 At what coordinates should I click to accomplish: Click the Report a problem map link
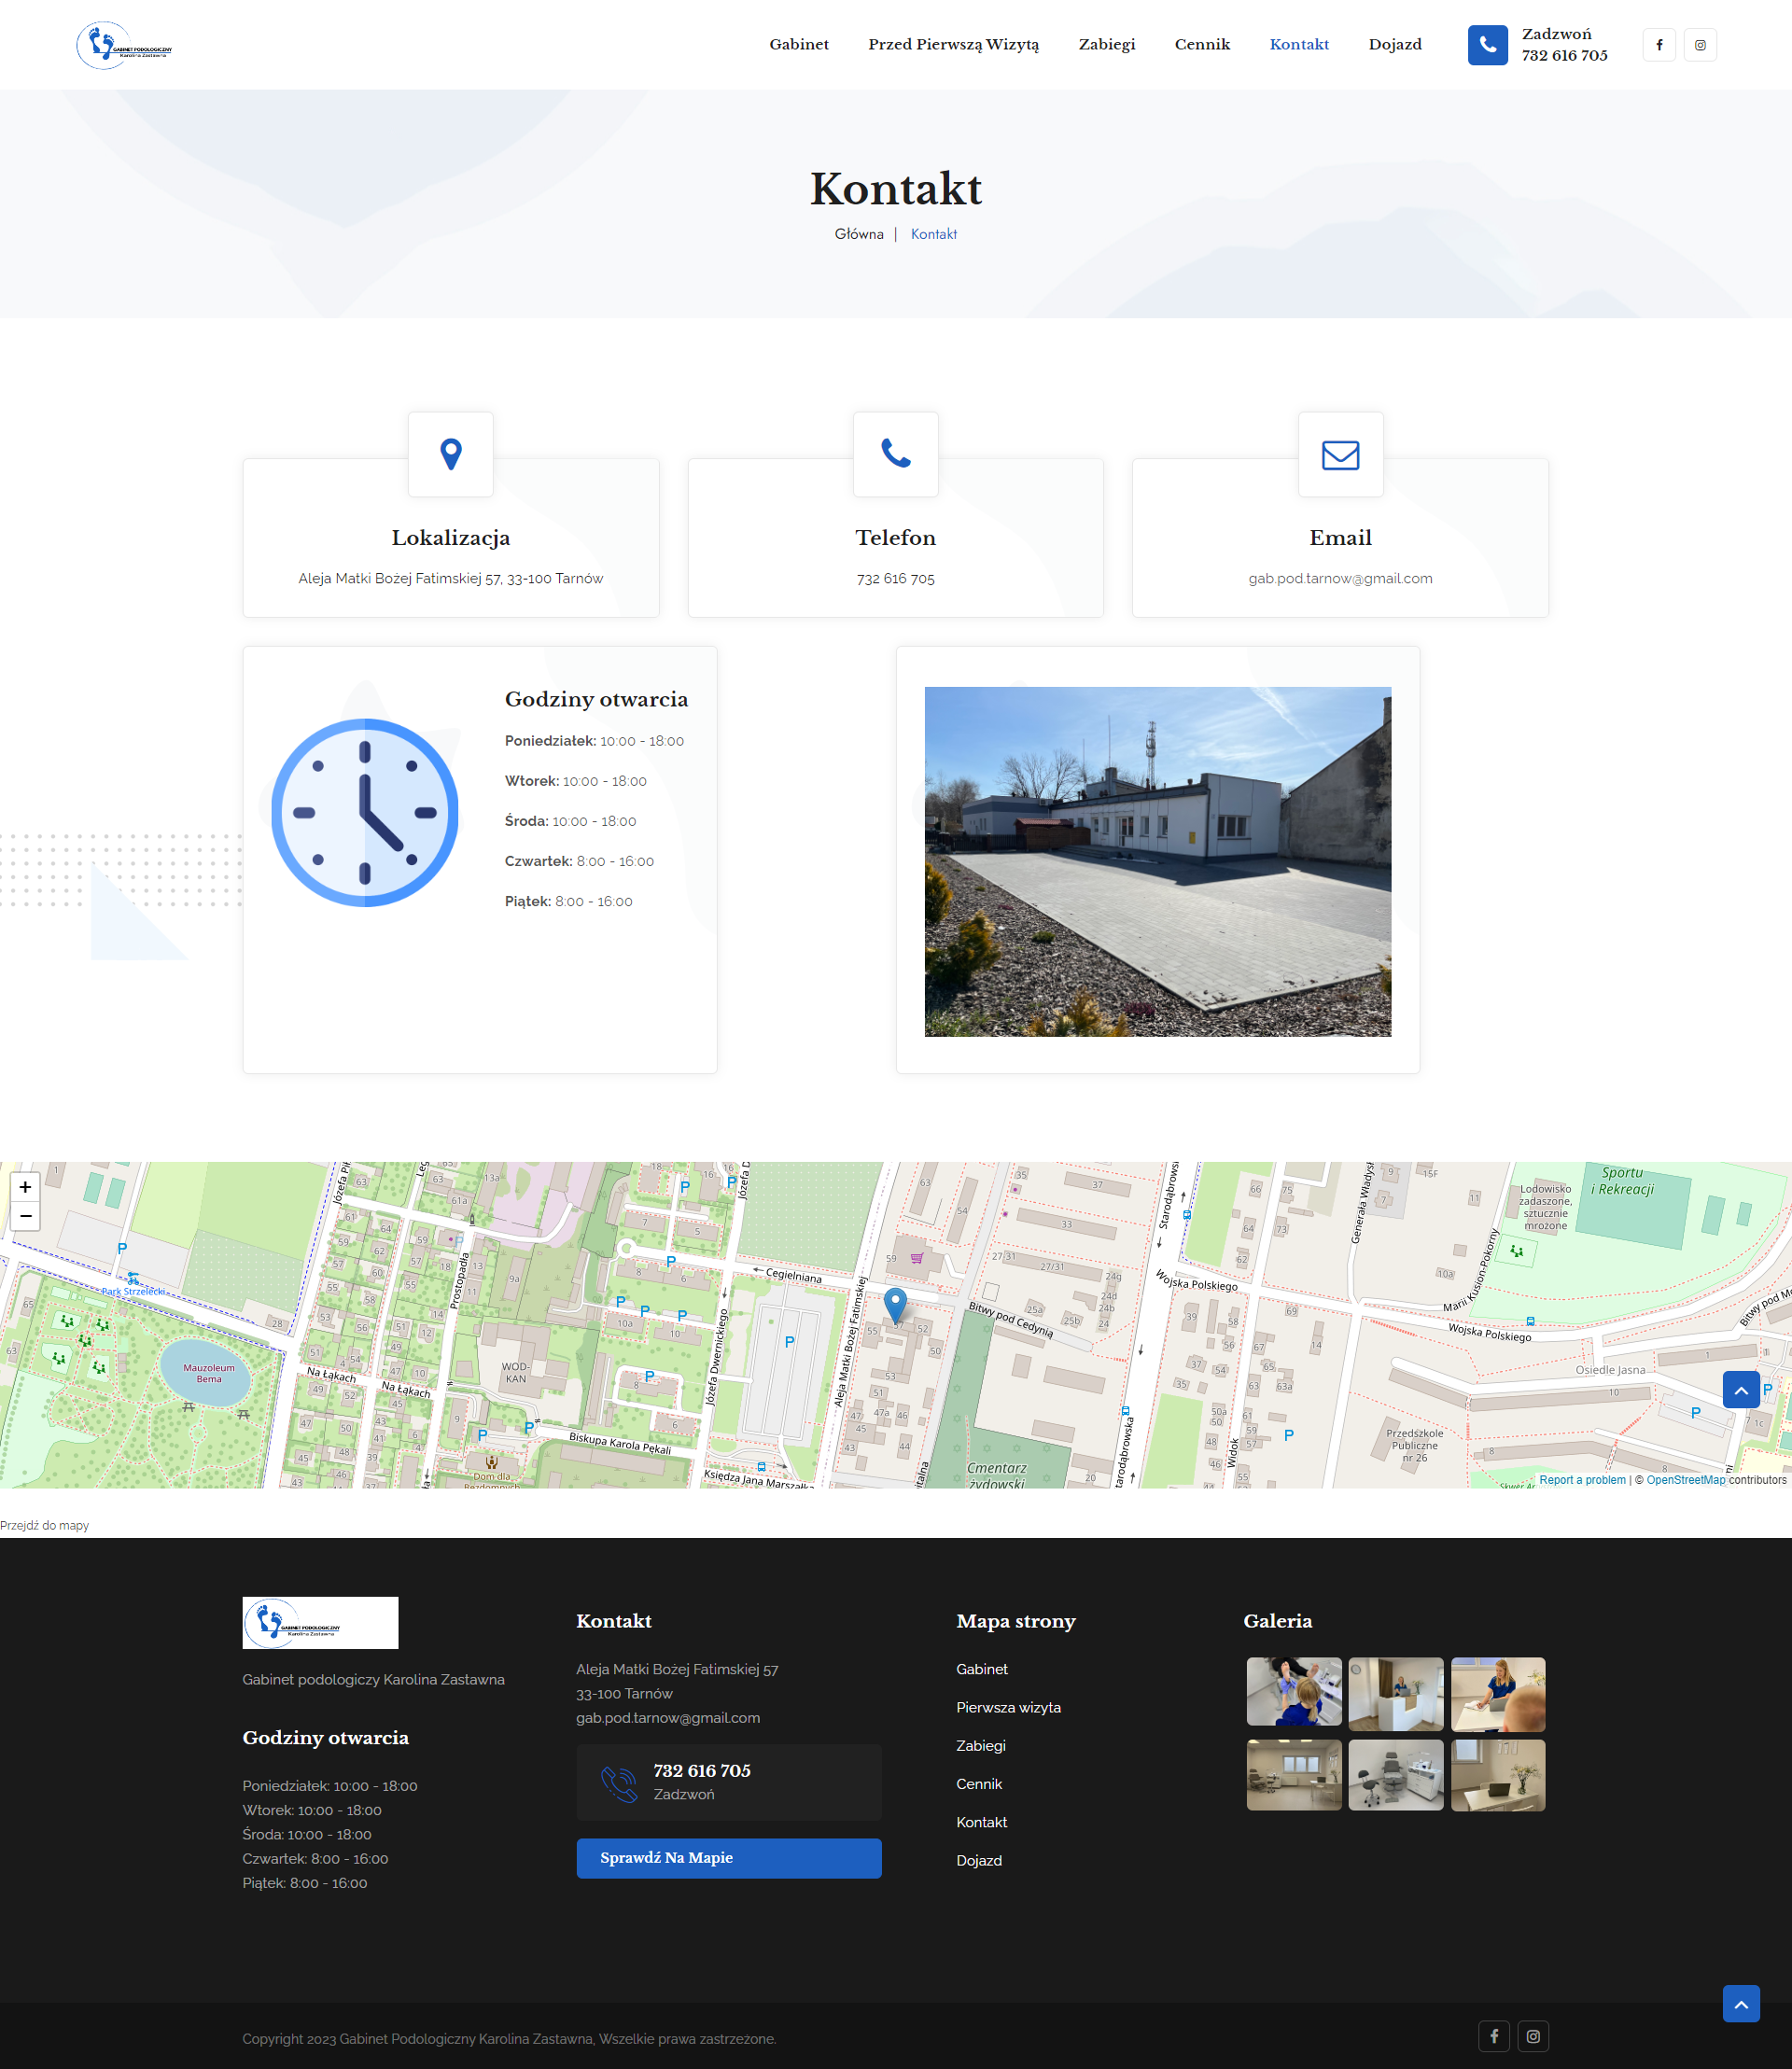[x=1582, y=1480]
